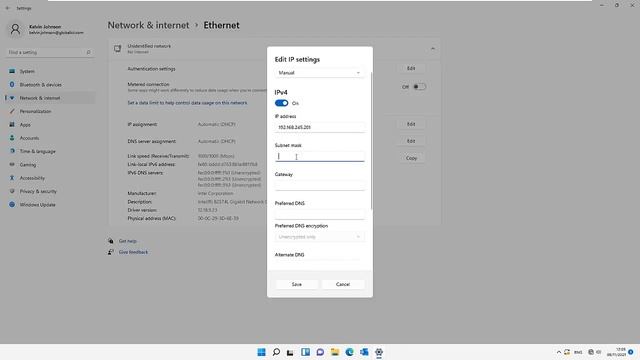Open the Windows Start button on taskbar
Image resolution: width=640 pixels, height=360 pixels.
[262, 352]
